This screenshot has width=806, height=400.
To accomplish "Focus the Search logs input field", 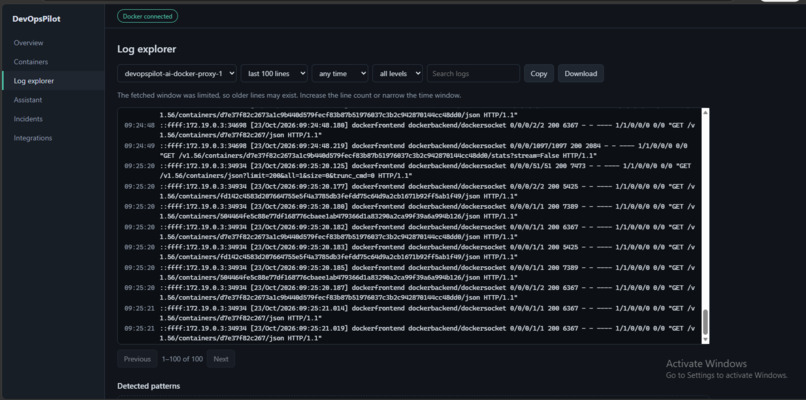I will (473, 74).
